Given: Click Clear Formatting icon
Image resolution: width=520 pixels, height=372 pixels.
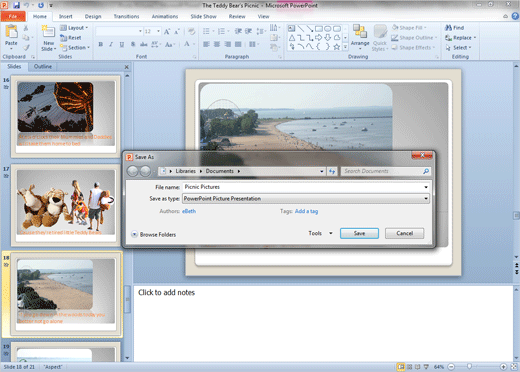Looking at the screenshot, I should point(191,32).
